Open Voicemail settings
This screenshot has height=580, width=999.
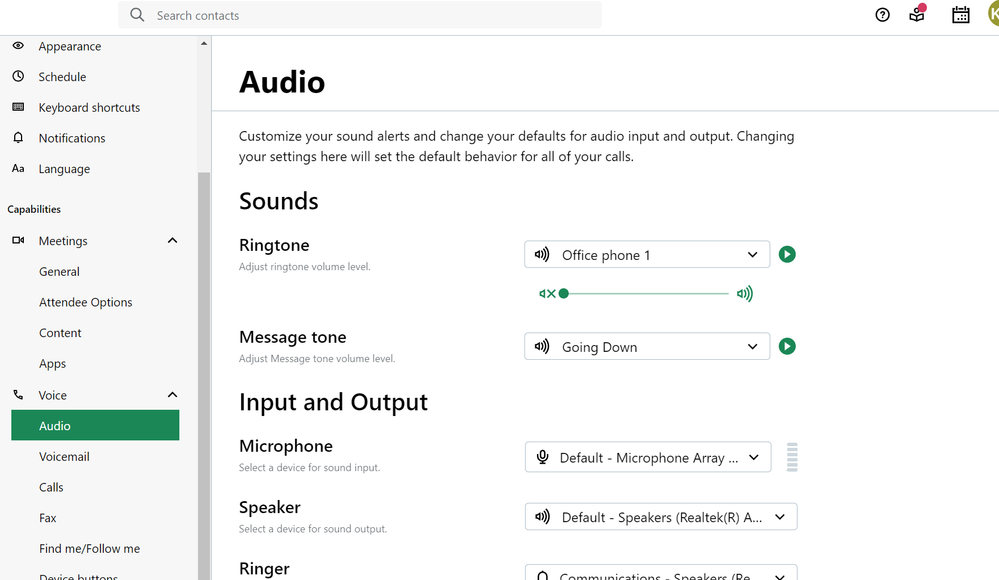[x=64, y=457]
